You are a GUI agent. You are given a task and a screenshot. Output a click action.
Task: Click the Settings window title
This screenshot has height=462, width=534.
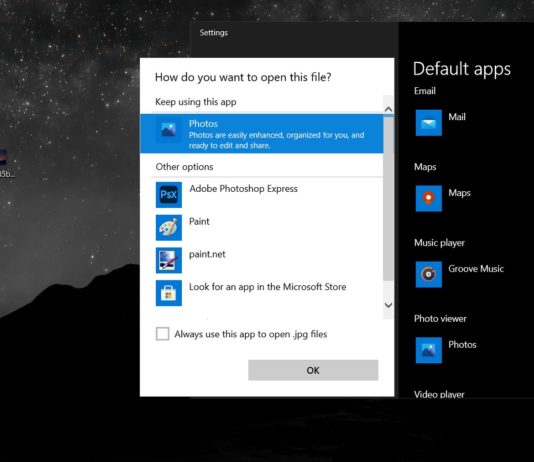pos(214,33)
